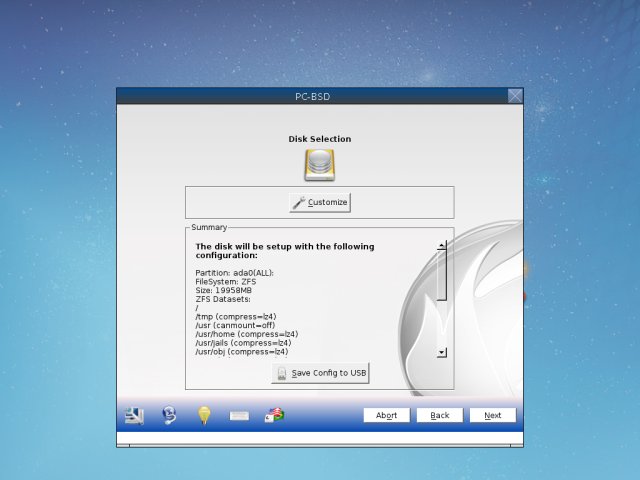The width and height of the screenshot is (640, 480).
Task: Click the Customize button
Action: 320,202
